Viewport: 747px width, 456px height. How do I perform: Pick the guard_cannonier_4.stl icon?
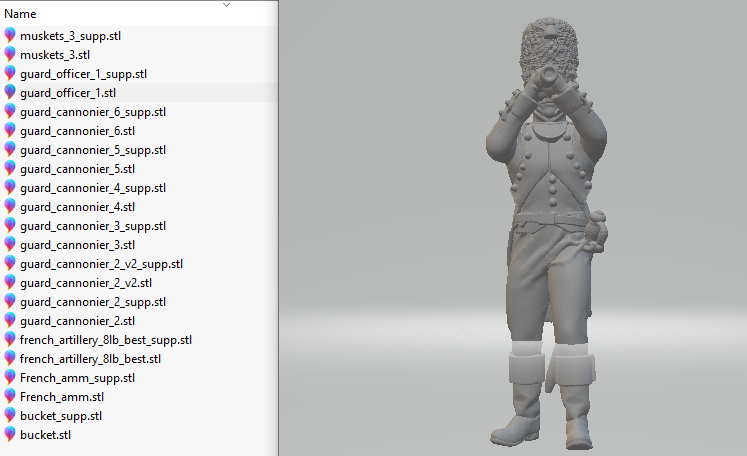[x=10, y=207]
